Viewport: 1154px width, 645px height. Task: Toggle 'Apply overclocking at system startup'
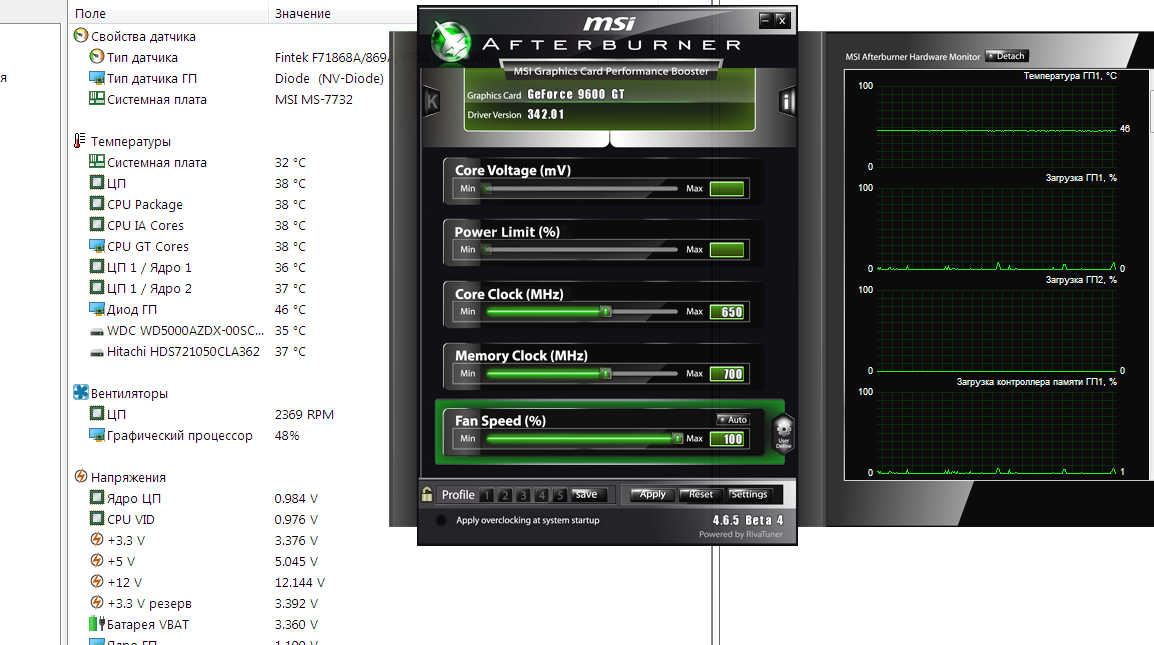(x=441, y=520)
